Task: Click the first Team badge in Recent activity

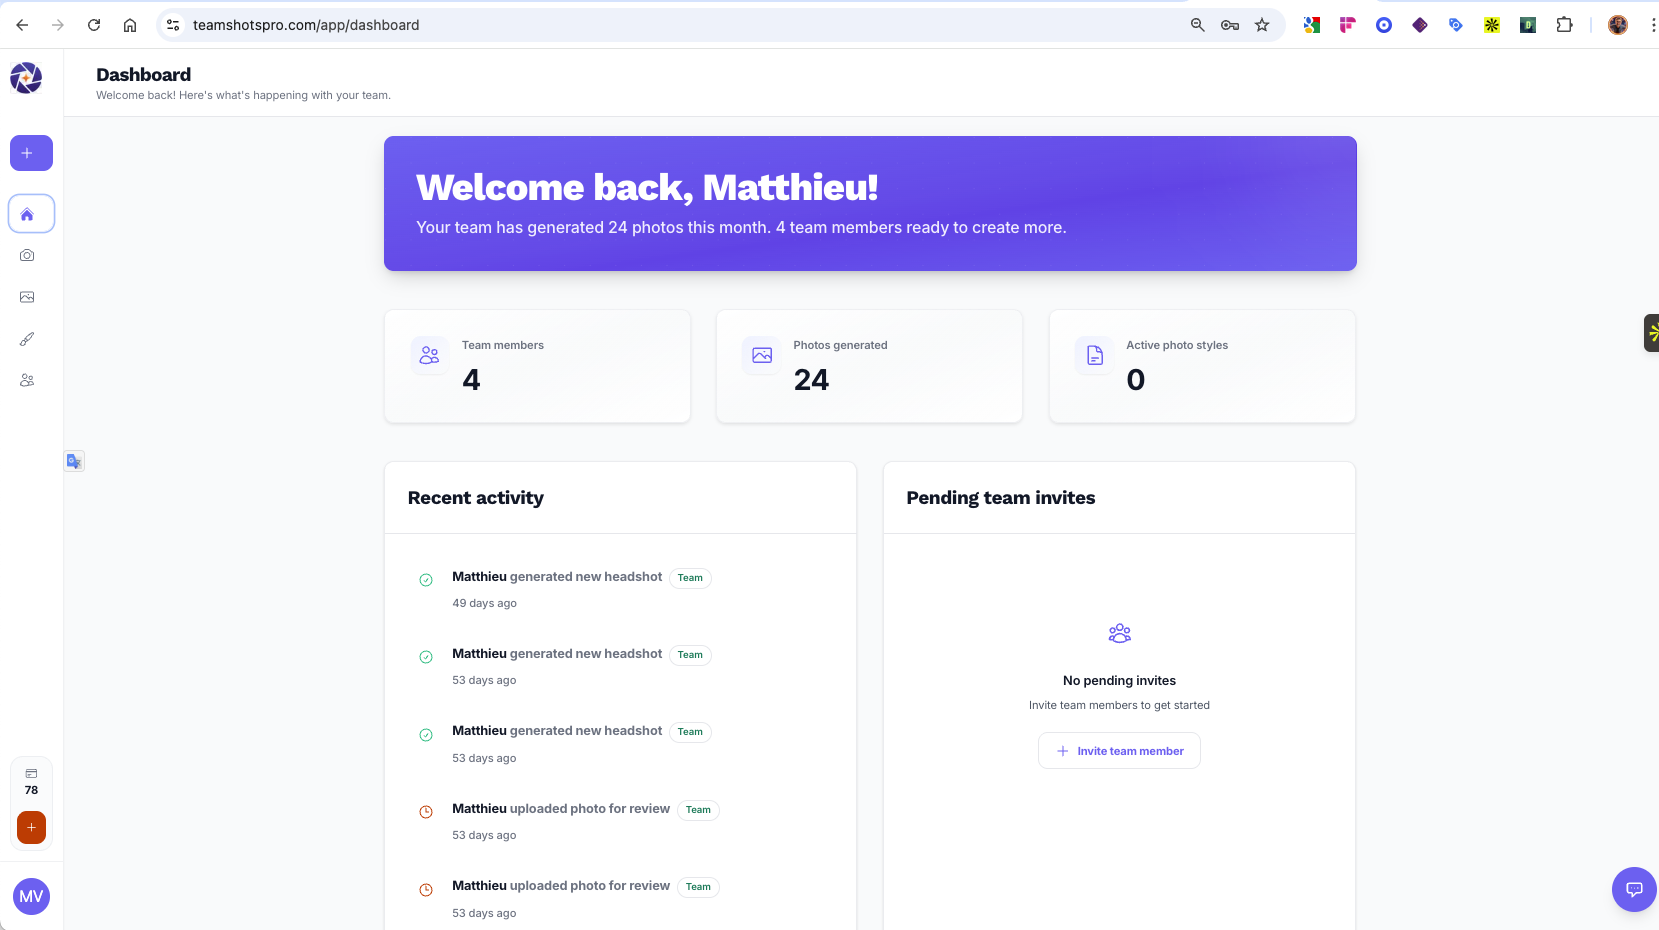Action: tap(690, 578)
